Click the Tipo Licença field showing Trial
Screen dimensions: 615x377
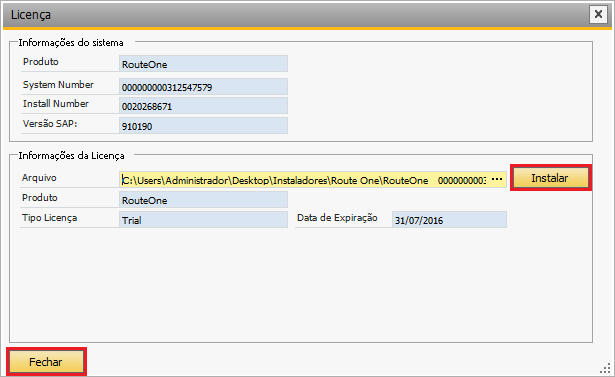[203, 220]
